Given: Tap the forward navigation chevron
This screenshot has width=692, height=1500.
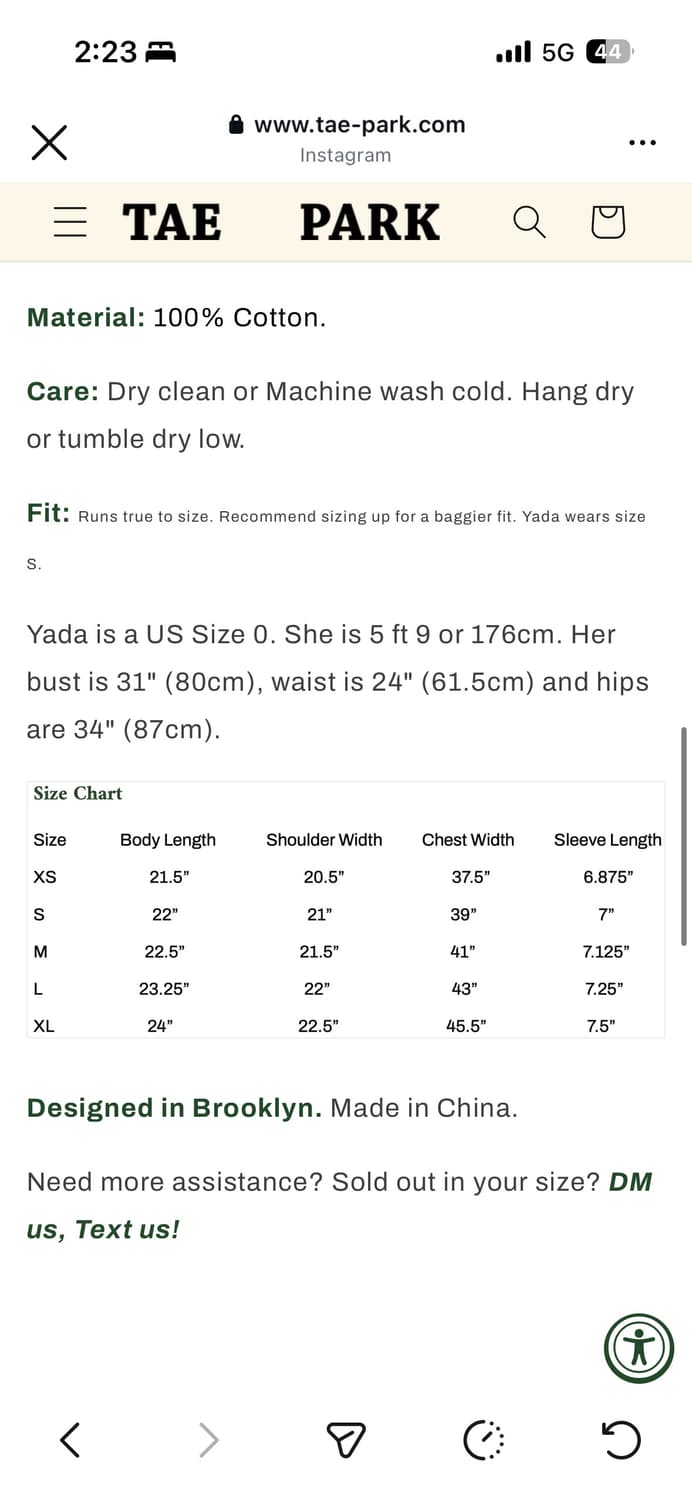Looking at the screenshot, I should click(x=208, y=1440).
